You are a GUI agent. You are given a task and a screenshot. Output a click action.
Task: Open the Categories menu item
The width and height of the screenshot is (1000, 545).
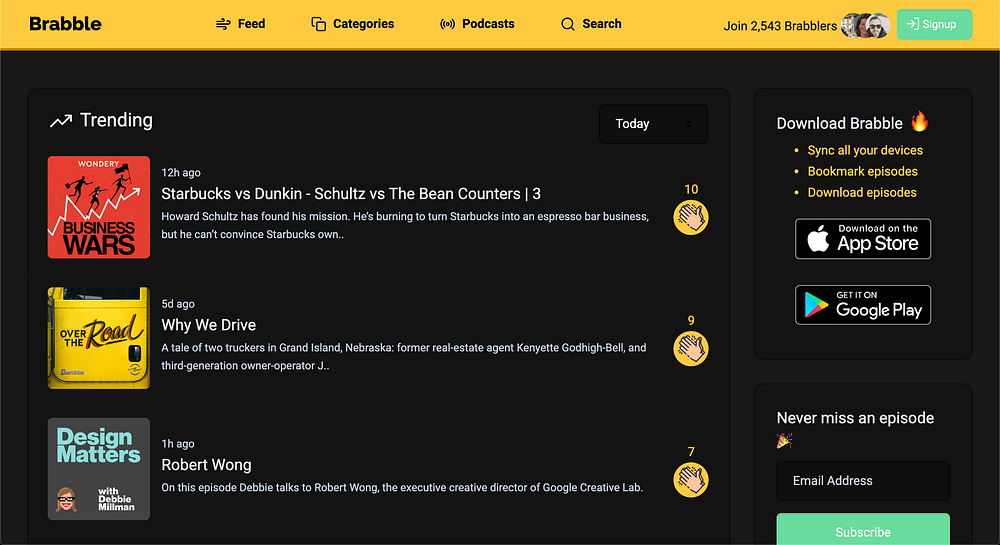pyautogui.click(x=353, y=24)
